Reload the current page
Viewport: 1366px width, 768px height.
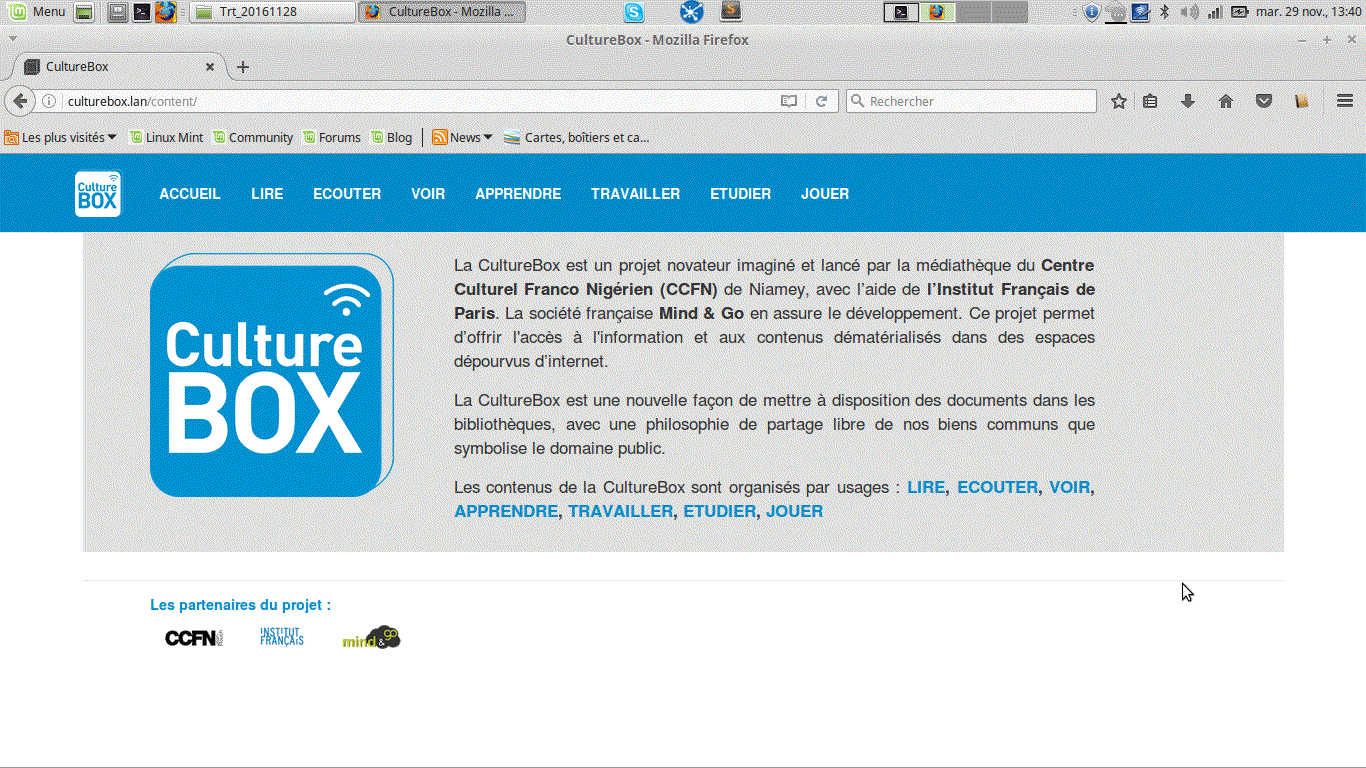click(x=821, y=101)
